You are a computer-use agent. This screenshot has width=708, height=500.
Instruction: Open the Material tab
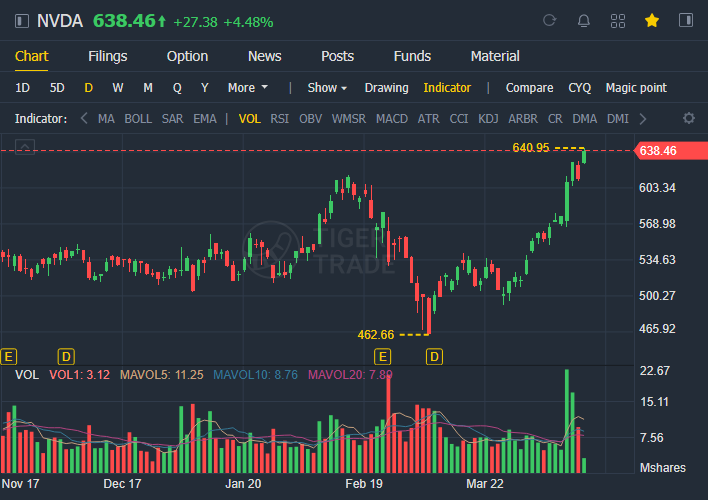[x=495, y=56]
